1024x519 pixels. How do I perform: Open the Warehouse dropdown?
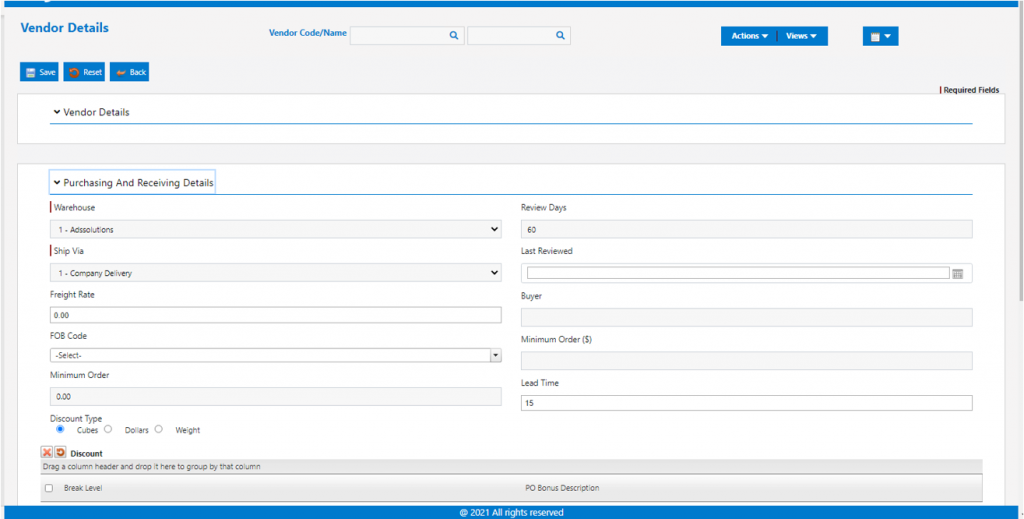click(276, 229)
